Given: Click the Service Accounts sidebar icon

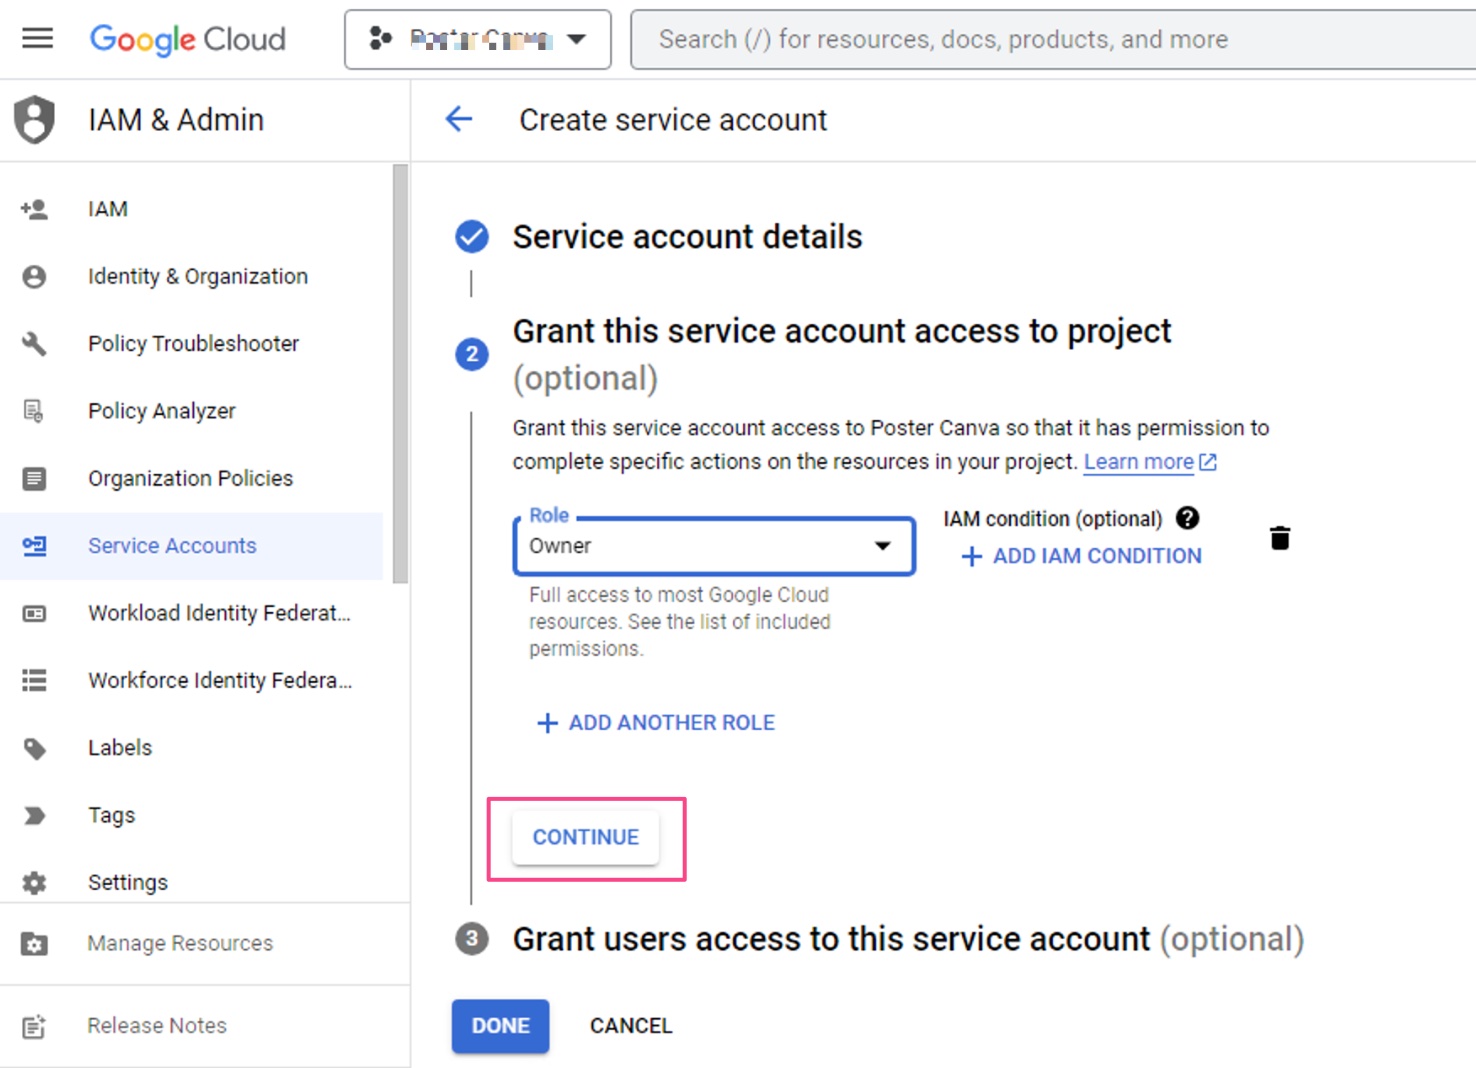Looking at the screenshot, I should (33, 546).
